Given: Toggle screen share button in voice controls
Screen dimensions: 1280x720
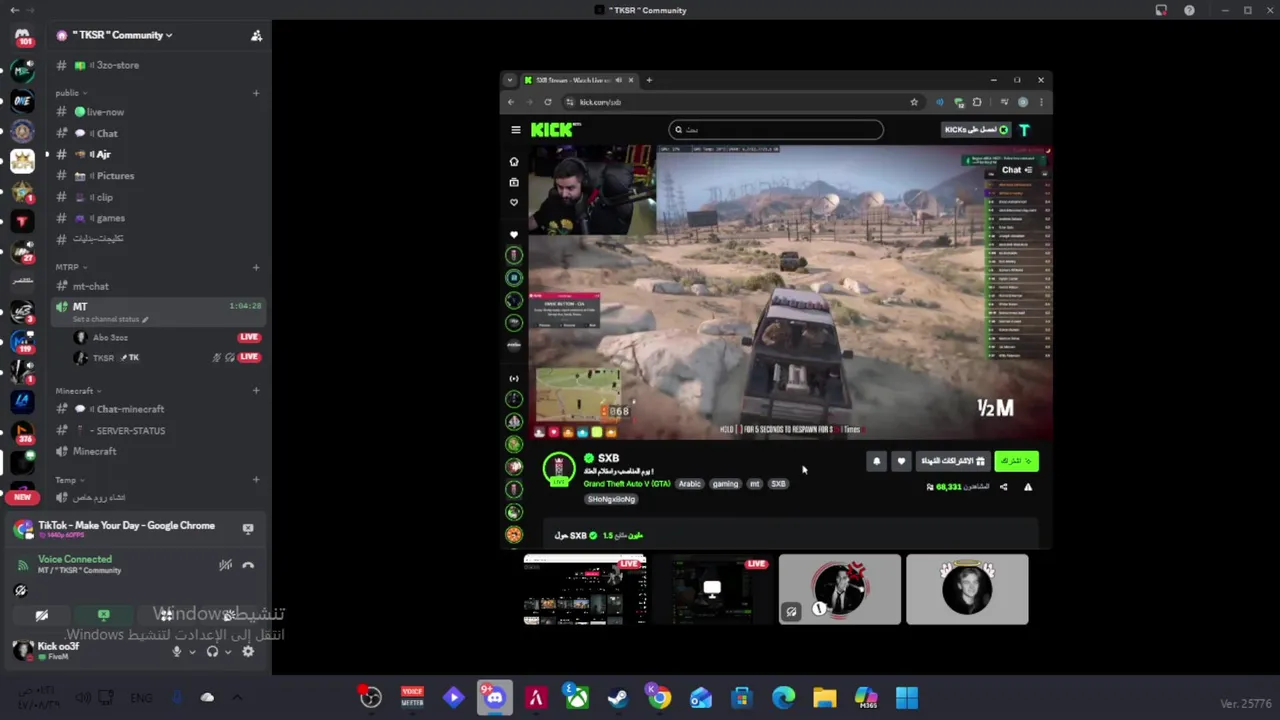Looking at the screenshot, I should (104, 615).
